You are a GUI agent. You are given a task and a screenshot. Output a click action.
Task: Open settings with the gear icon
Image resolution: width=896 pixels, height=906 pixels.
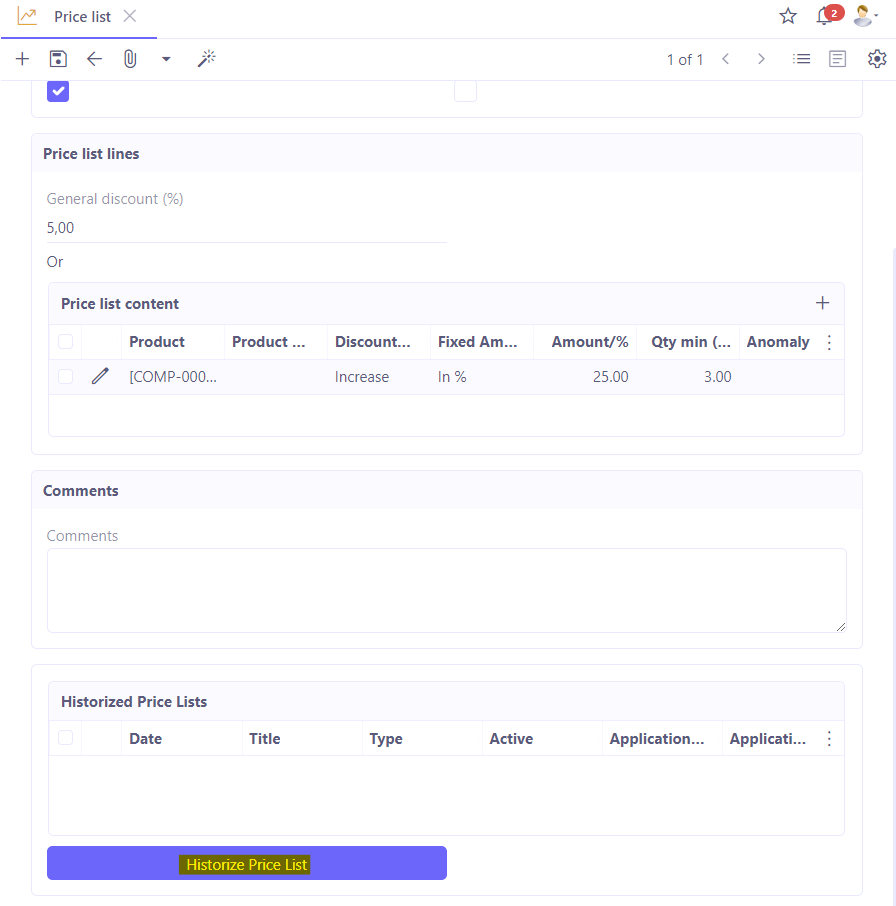click(877, 59)
